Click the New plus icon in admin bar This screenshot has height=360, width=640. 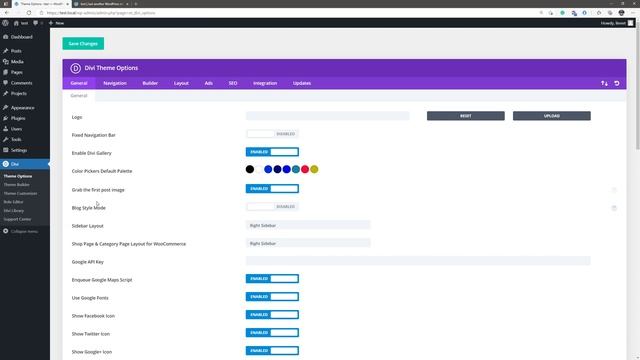coord(51,23)
